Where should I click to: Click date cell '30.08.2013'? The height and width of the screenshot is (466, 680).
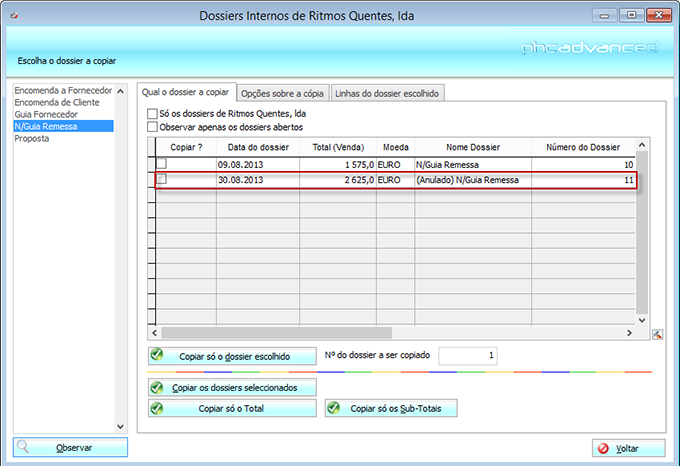tap(258, 180)
